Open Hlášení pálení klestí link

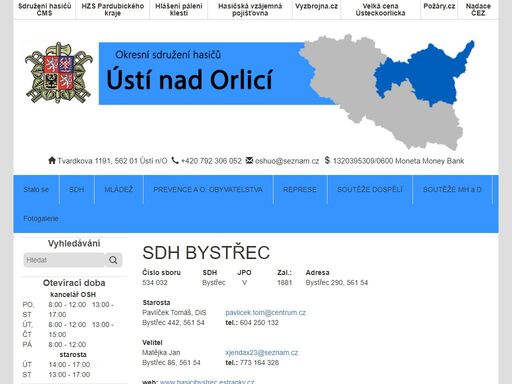click(179, 9)
